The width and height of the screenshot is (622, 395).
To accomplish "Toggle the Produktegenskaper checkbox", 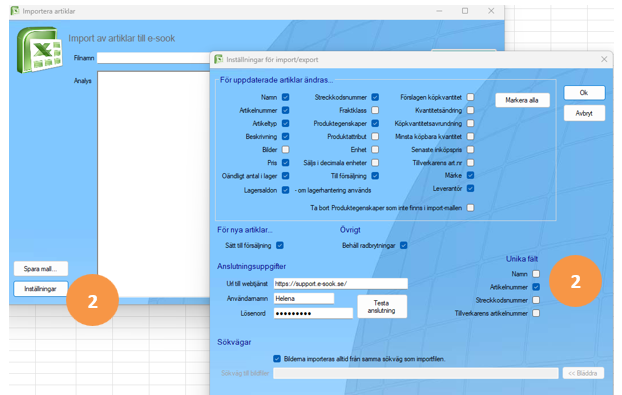I will [375, 123].
